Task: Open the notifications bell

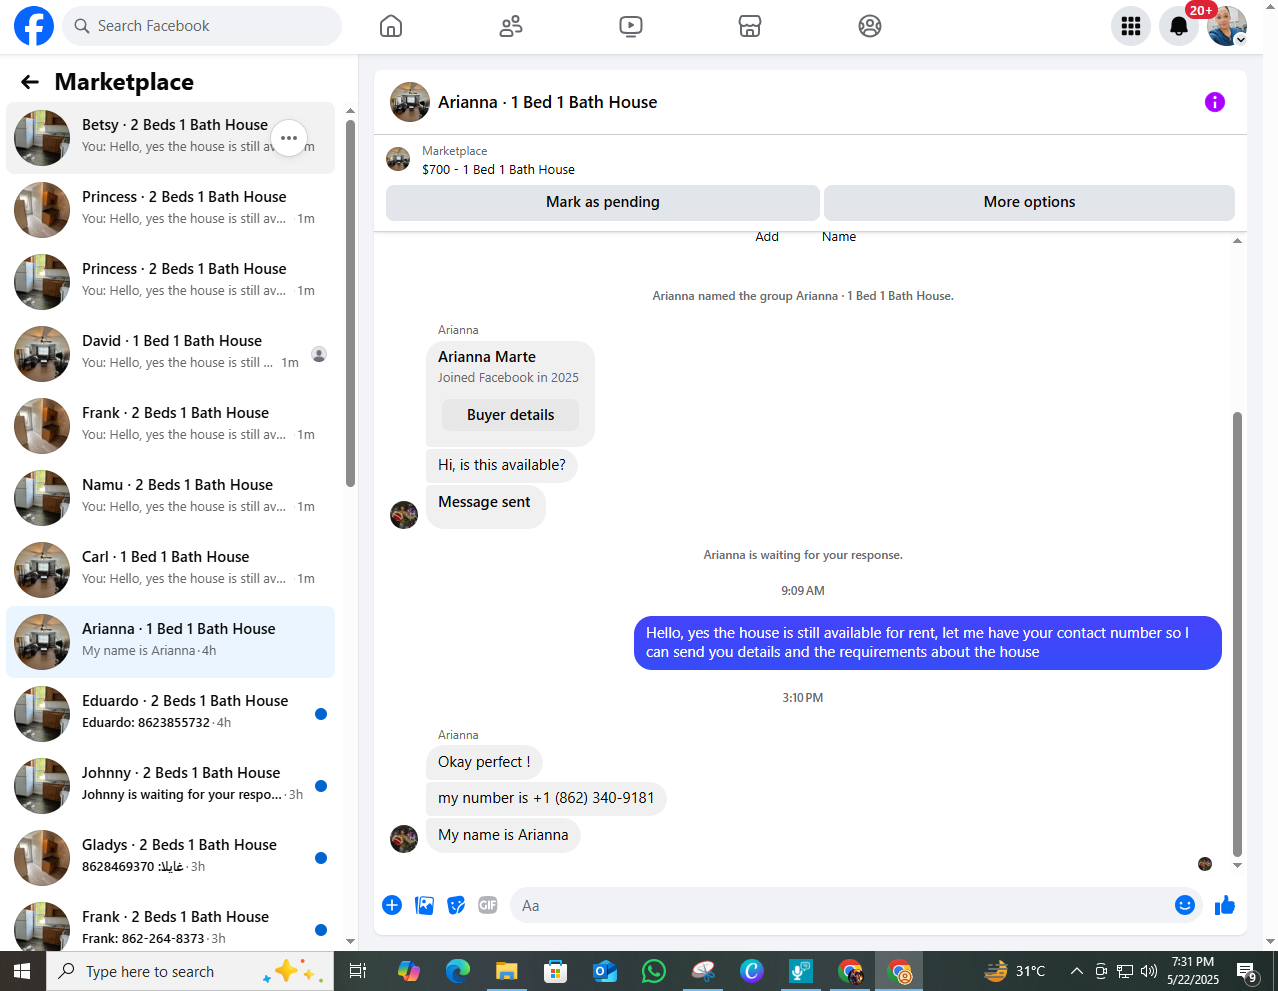Action: 1179,26
